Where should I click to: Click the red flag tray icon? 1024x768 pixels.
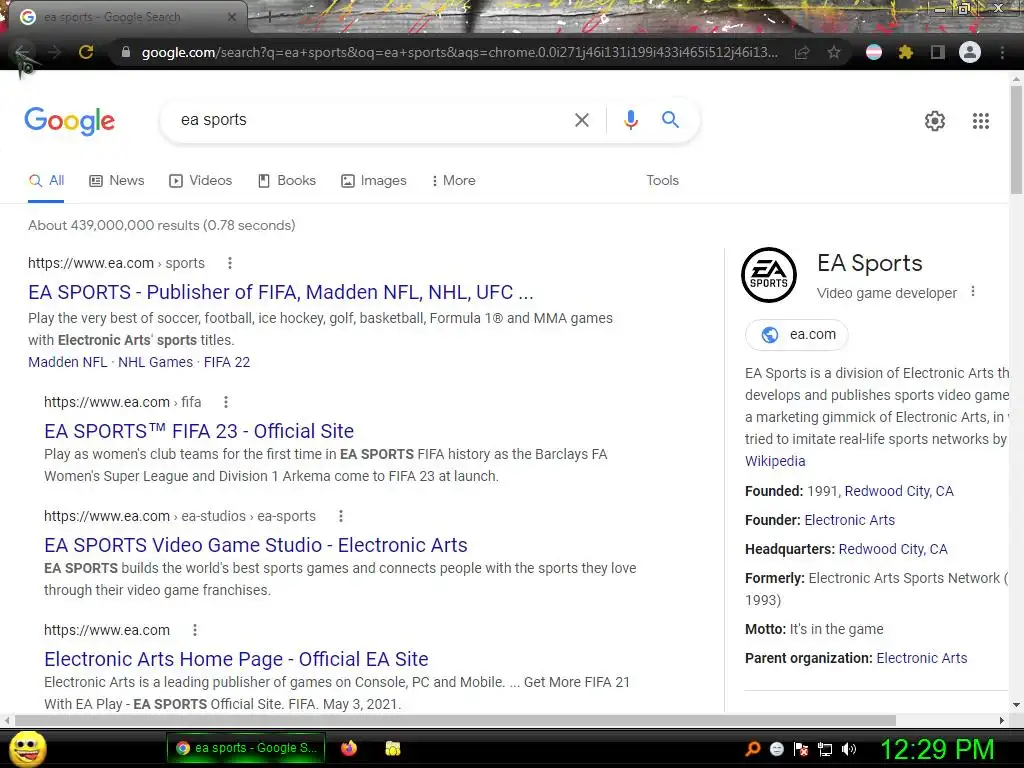click(801, 749)
